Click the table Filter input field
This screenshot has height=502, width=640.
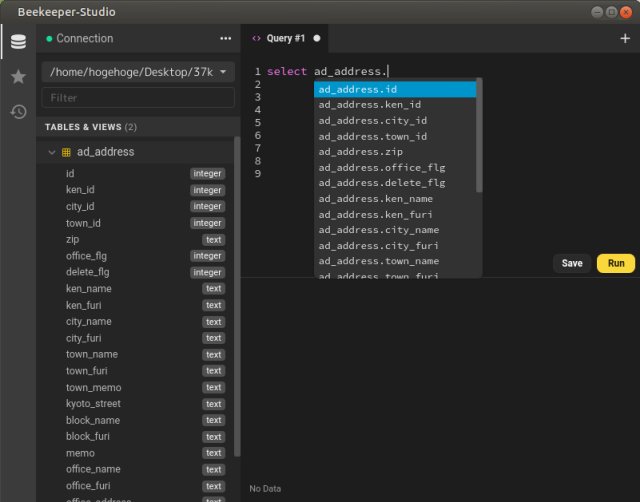pos(138,98)
